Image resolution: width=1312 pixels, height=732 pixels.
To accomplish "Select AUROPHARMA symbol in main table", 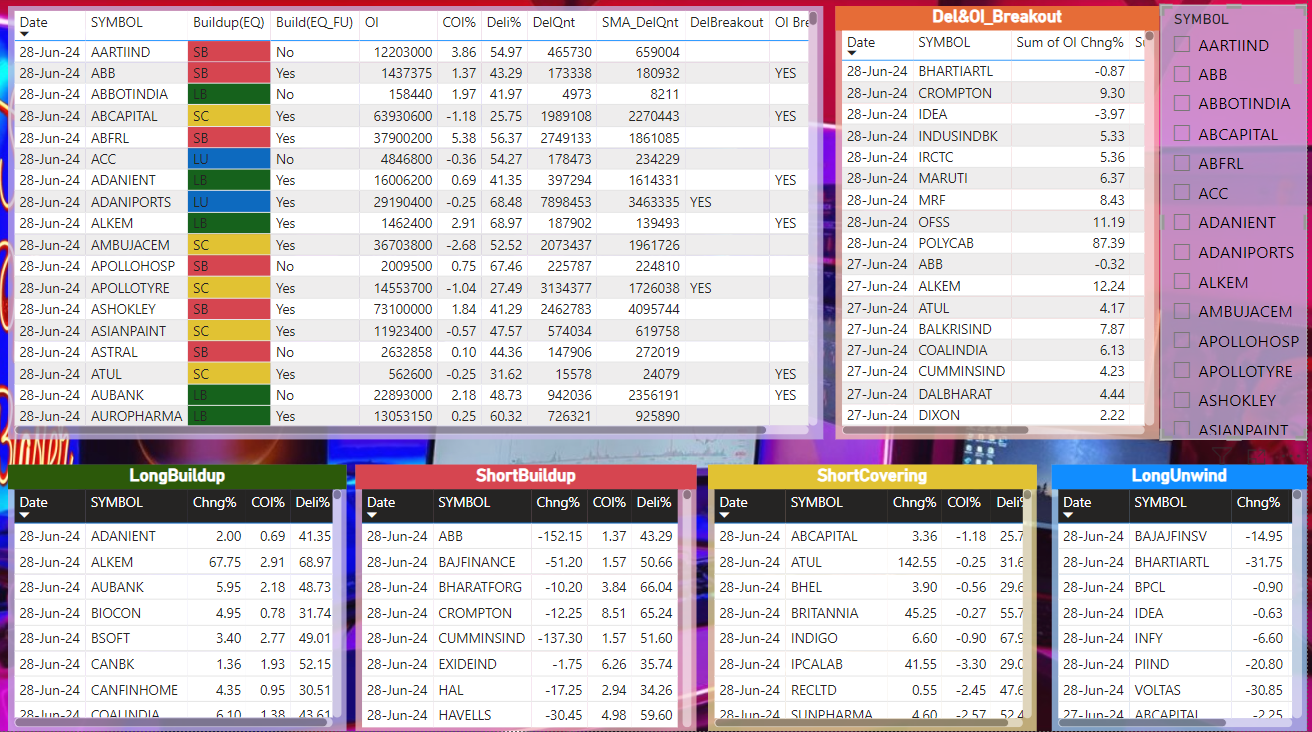I will point(137,416).
